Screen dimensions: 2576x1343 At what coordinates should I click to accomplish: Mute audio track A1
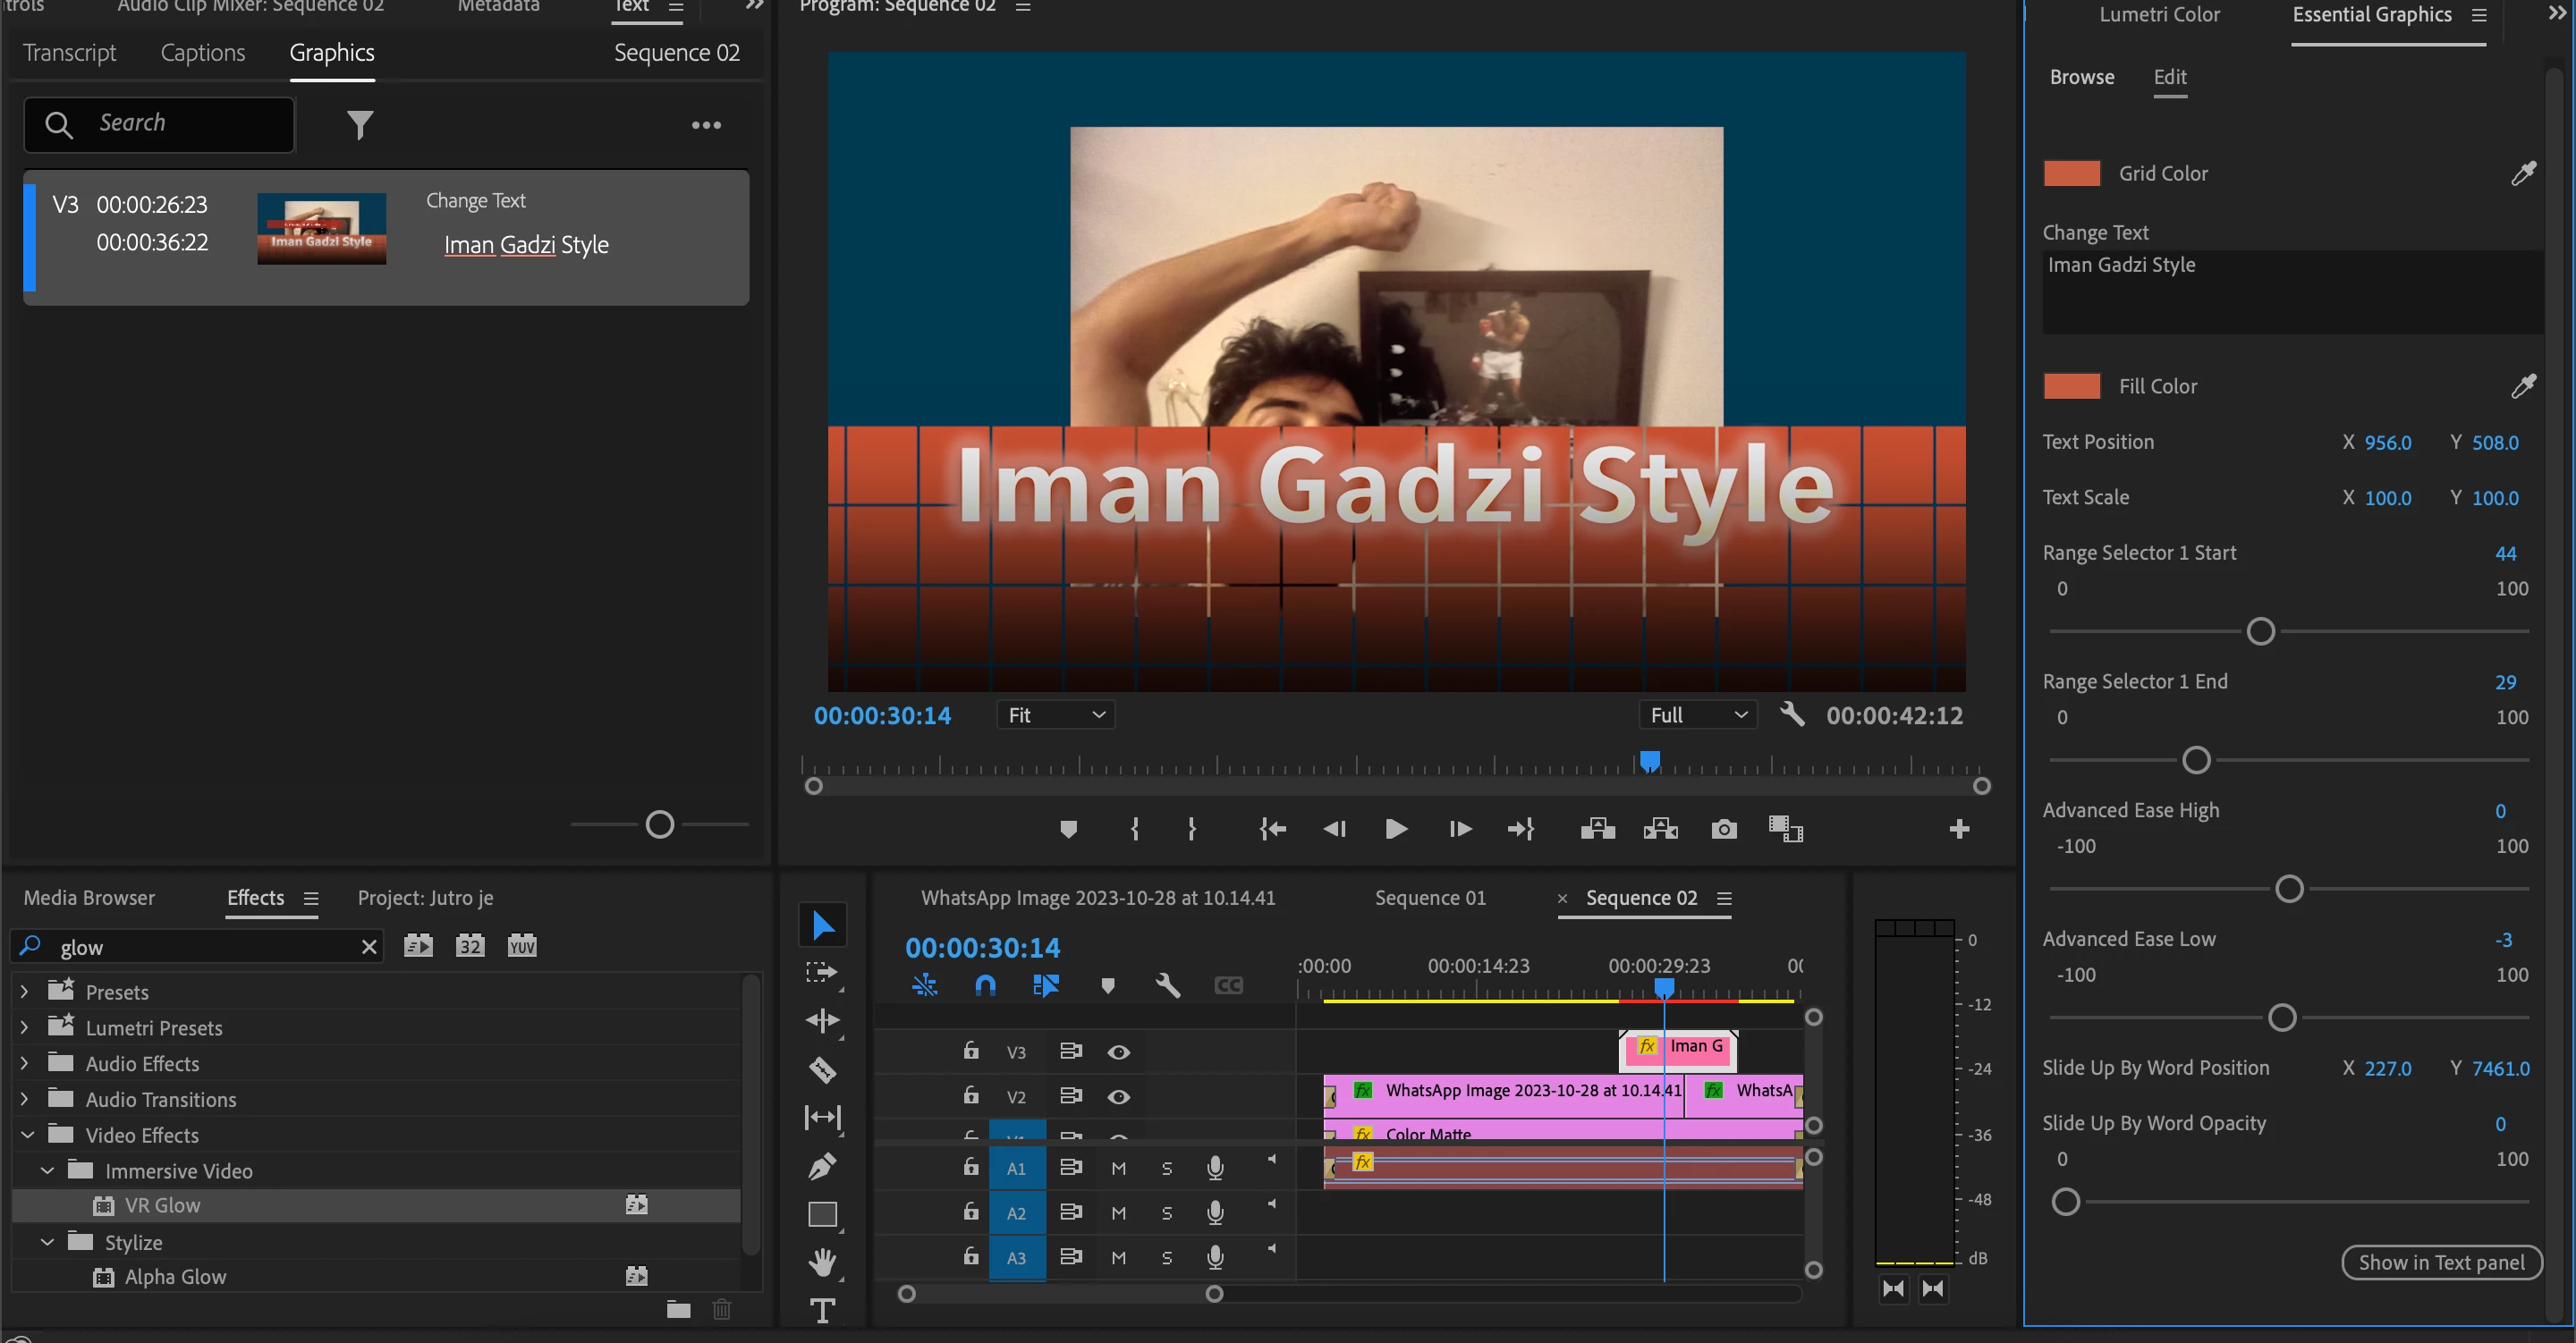[x=1118, y=1168]
